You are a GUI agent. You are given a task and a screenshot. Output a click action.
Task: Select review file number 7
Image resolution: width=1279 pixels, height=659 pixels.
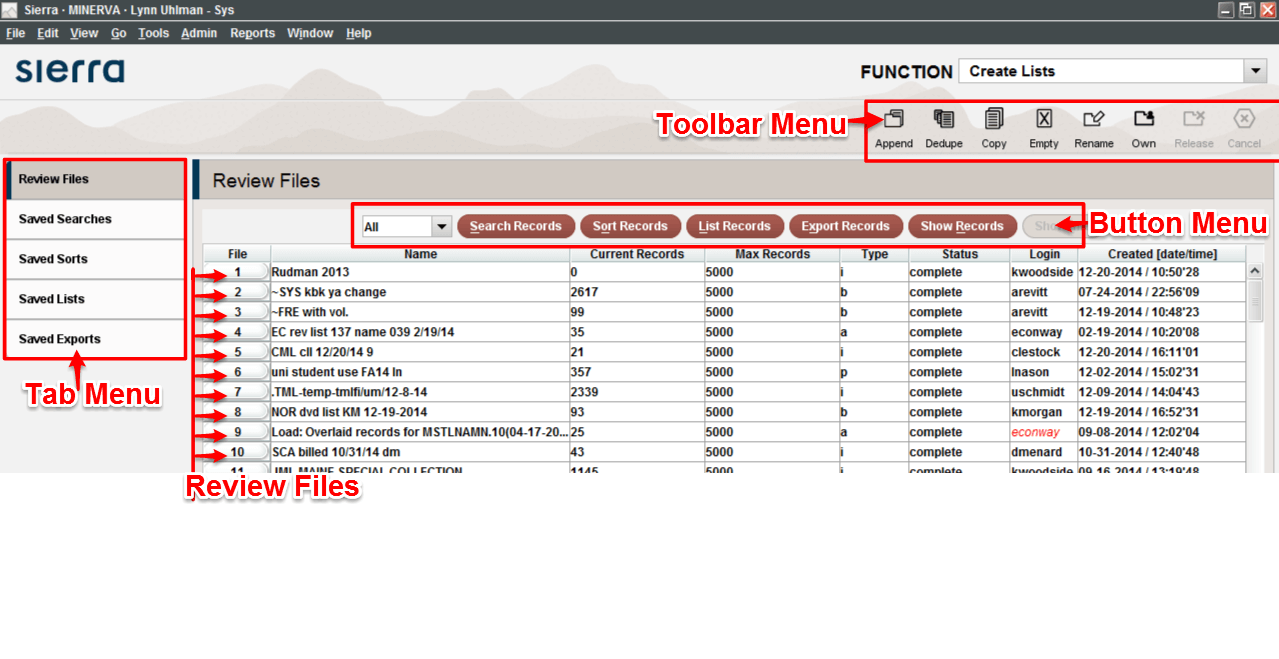tap(237, 392)
